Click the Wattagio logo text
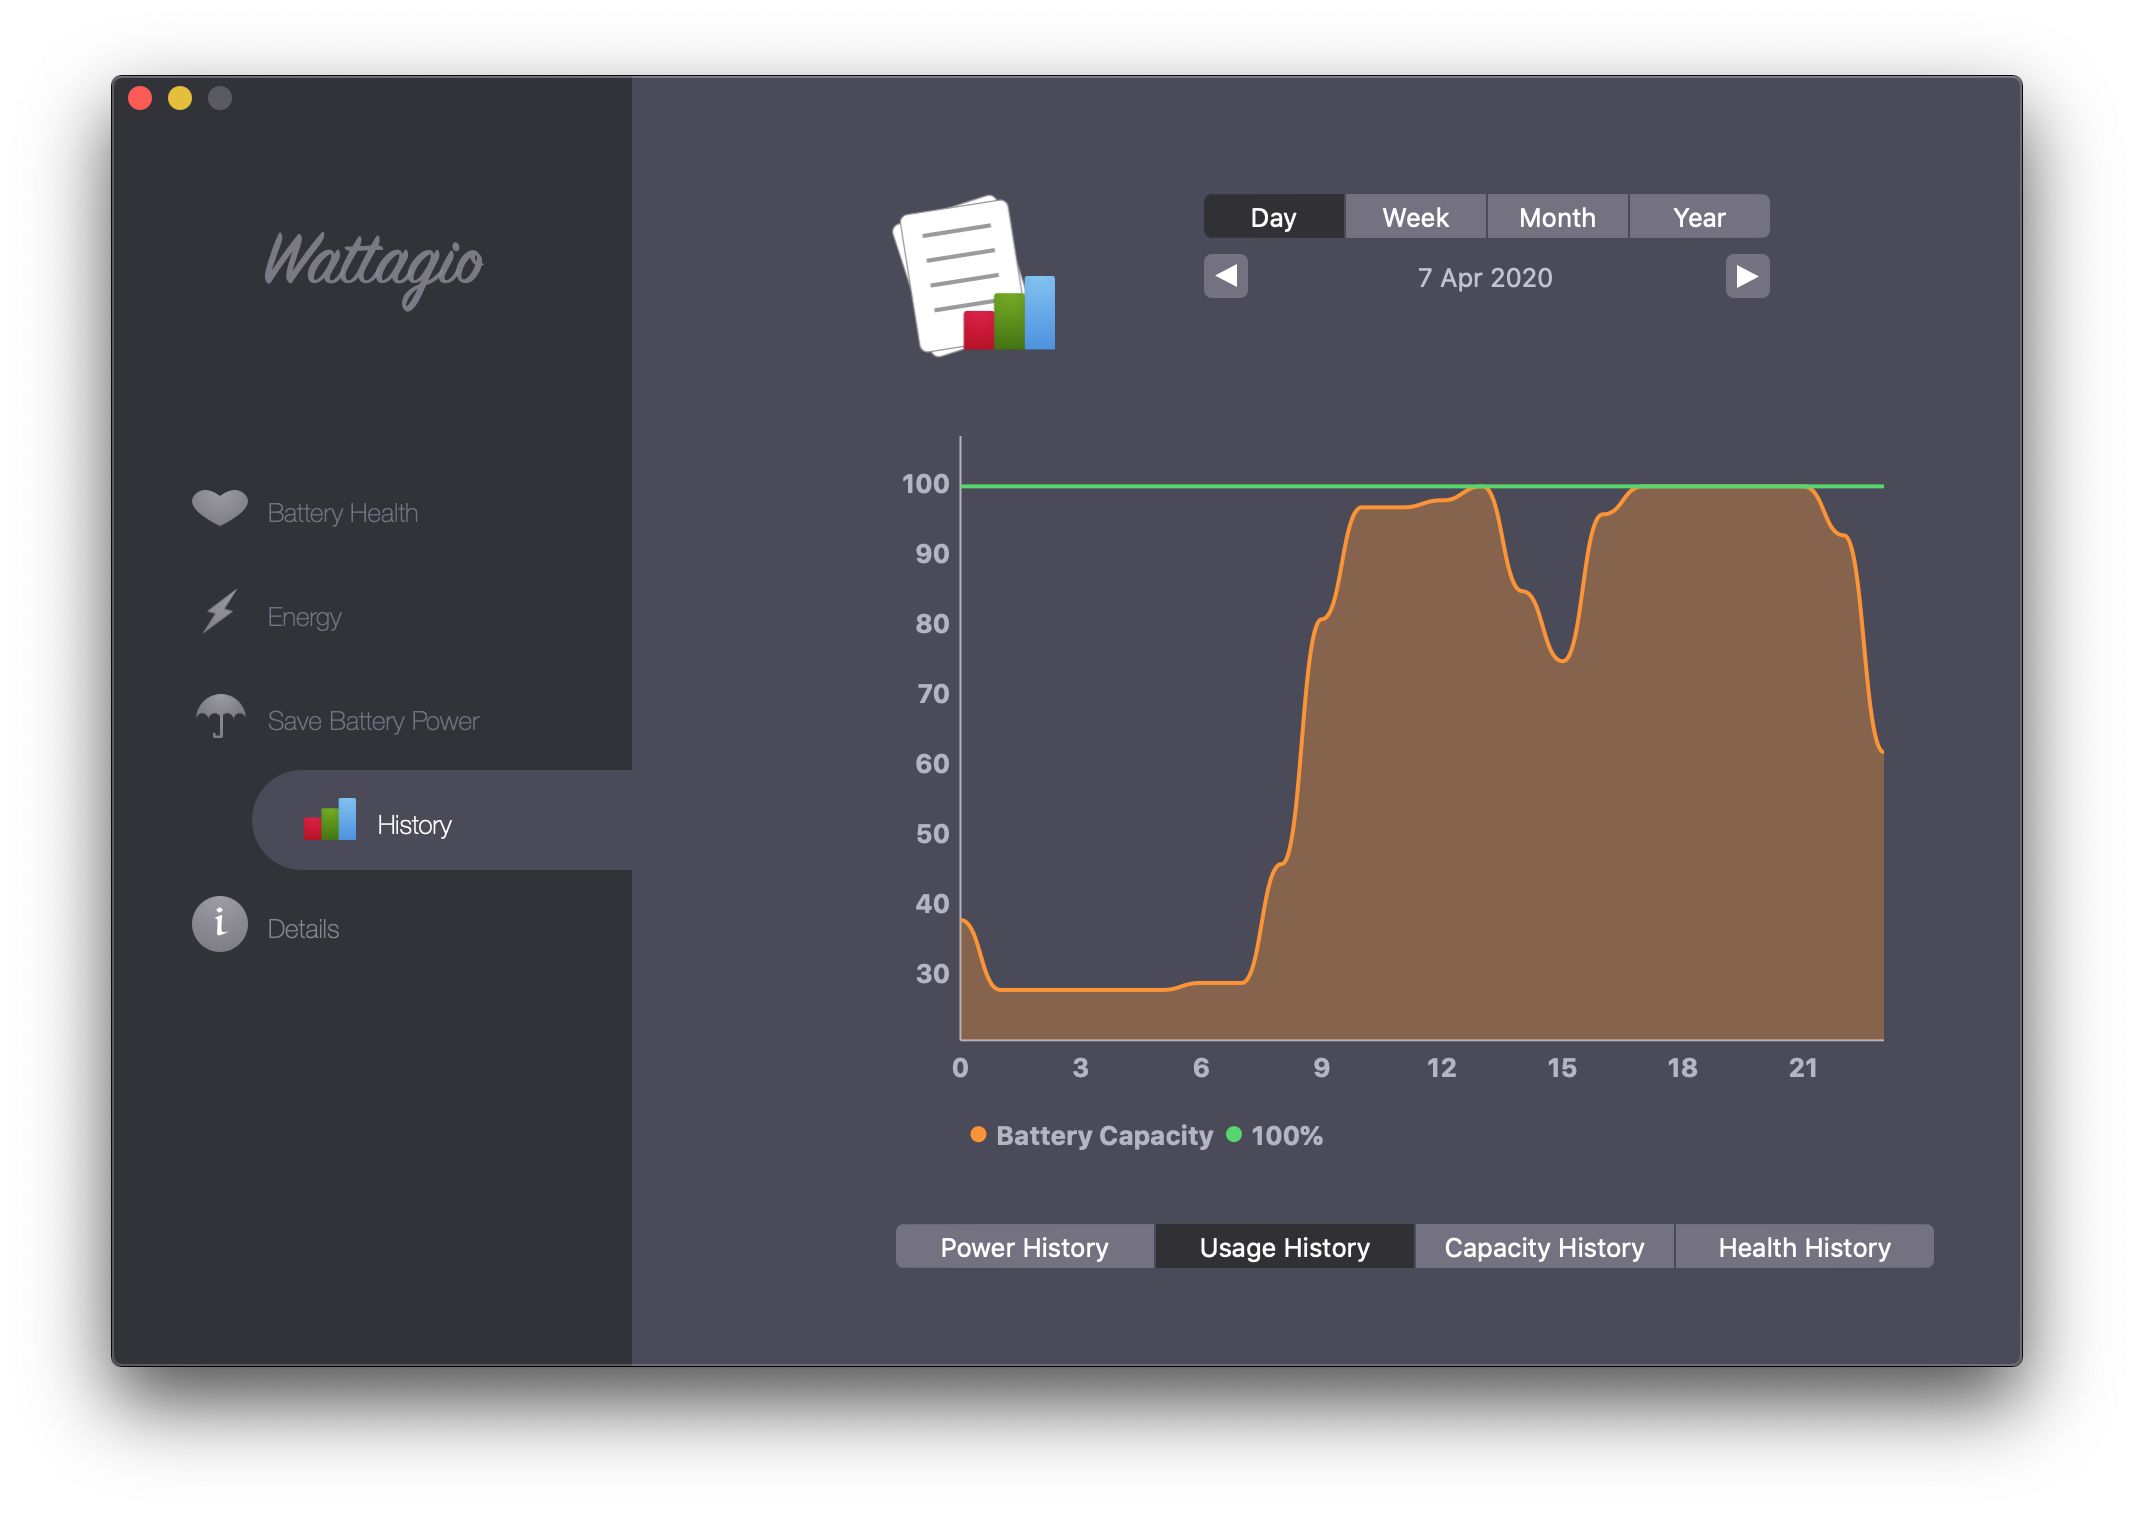 tap(373, 264)
